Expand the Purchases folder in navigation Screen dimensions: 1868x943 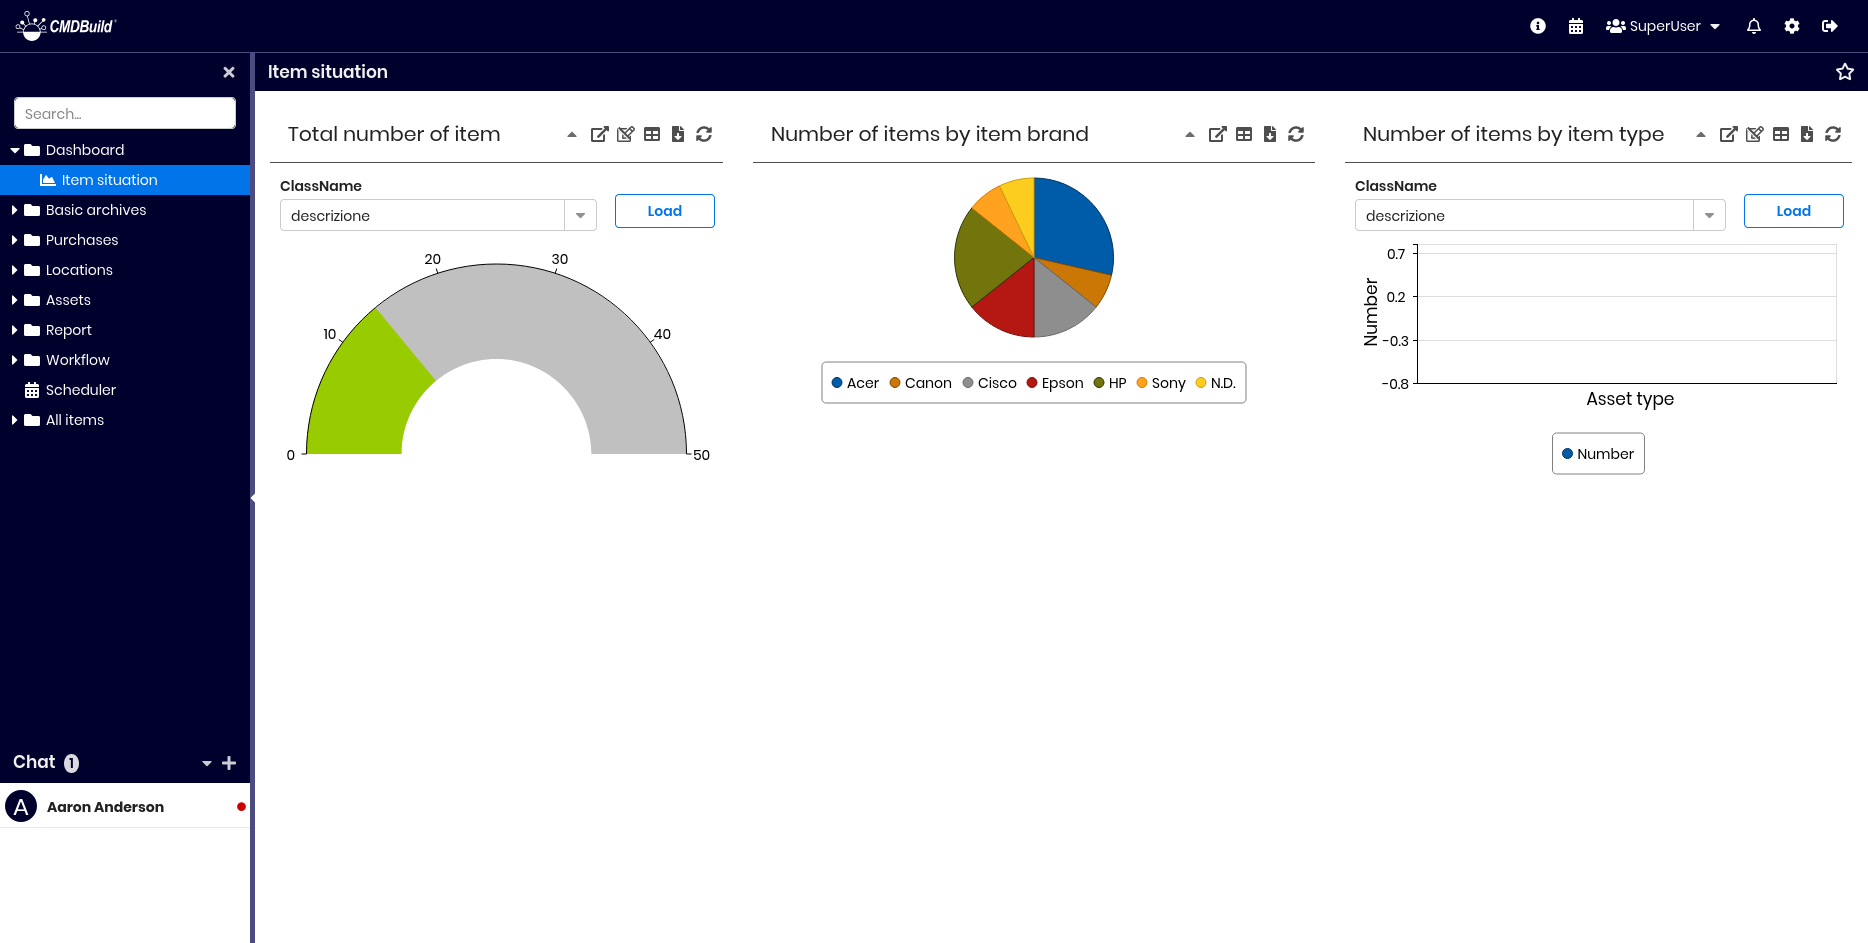point(14,240)
